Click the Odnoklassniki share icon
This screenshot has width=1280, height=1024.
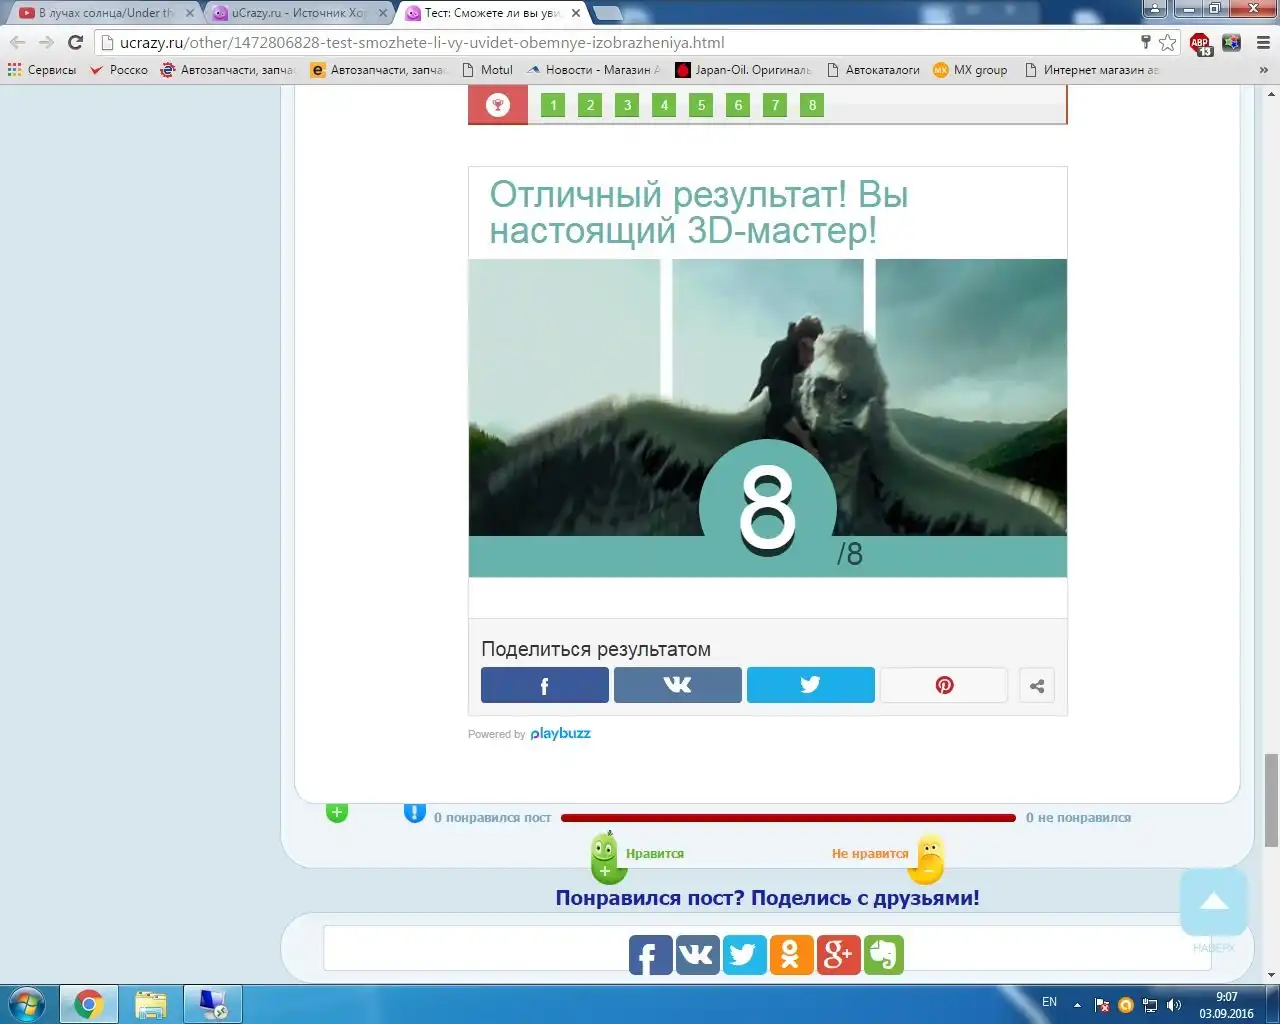click(x=790, y=955)
